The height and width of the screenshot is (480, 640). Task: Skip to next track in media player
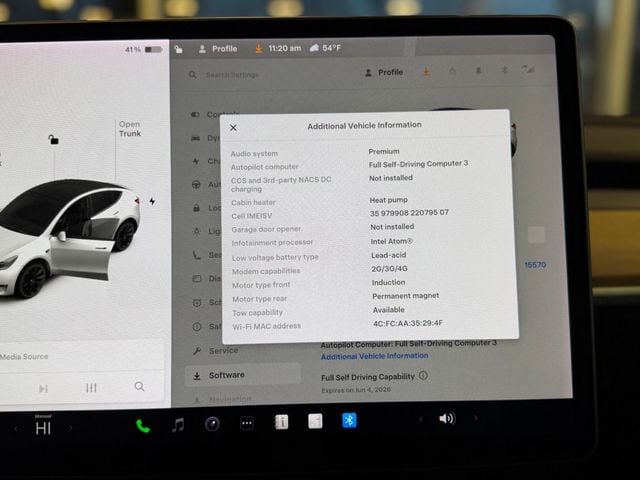coord(43,388)
